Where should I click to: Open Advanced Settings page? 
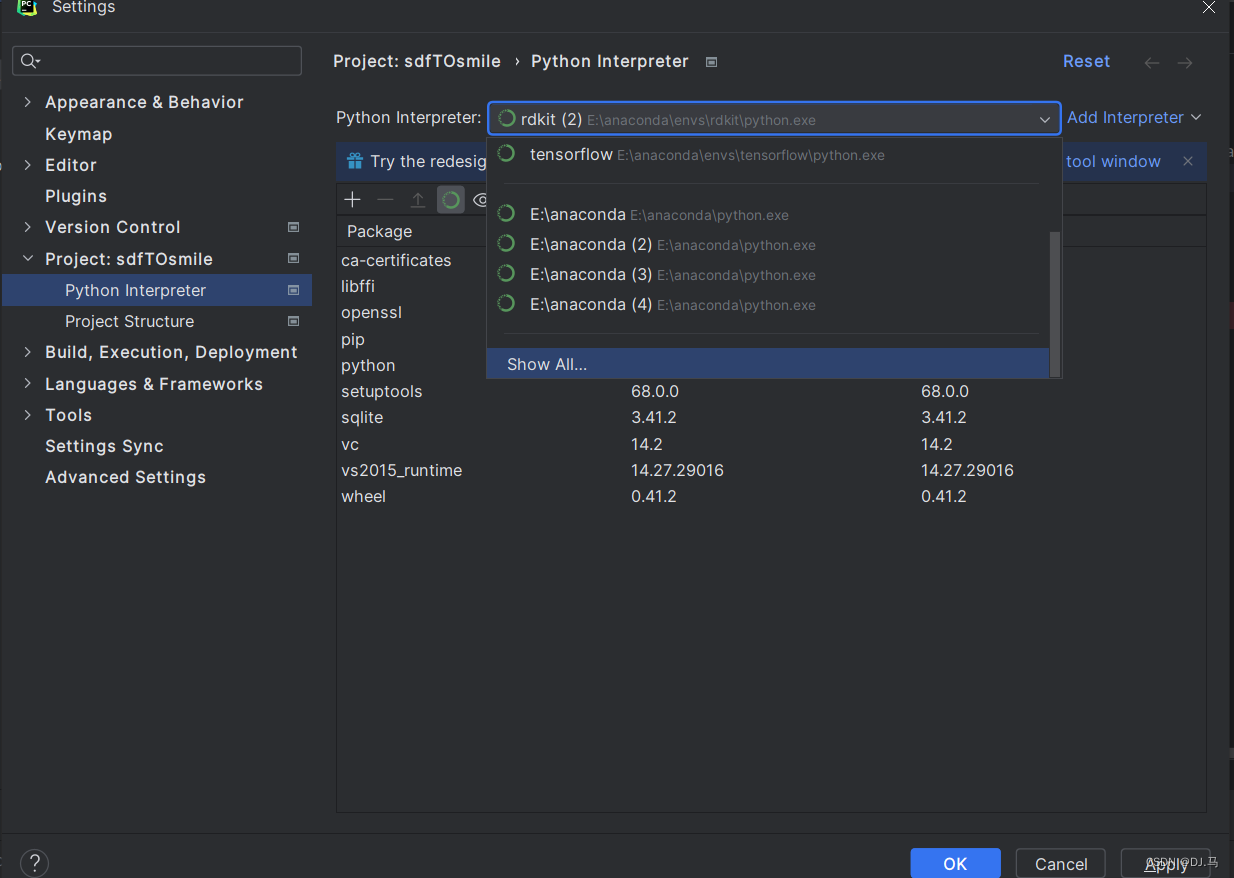tap(125, 477)
